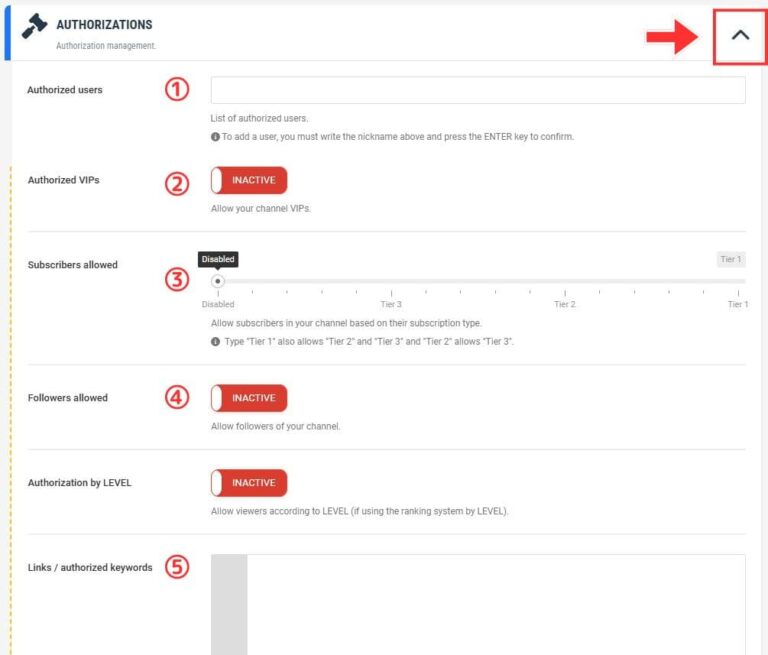Set subscriber slider to the Tier 3 mark
The height and width of the screenshot is (655, 768).
(x=391, y=292)
